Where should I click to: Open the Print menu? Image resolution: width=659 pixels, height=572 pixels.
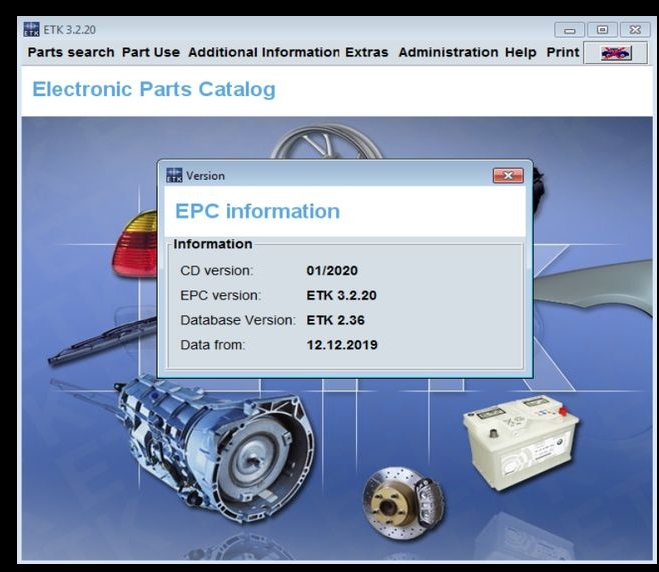pos(562,53)
